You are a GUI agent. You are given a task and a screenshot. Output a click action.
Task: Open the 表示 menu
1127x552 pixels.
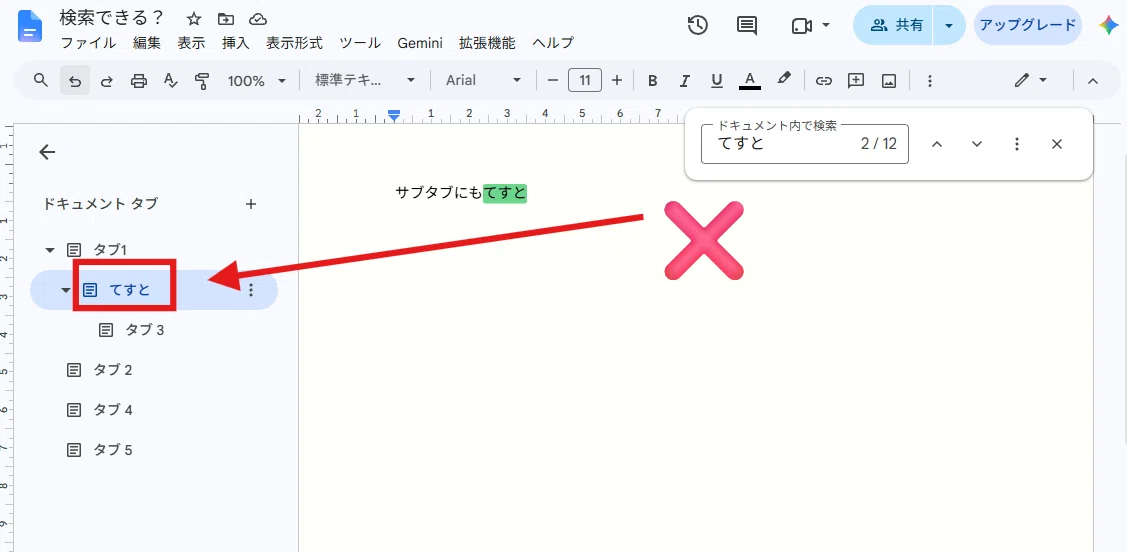point(191,42)
